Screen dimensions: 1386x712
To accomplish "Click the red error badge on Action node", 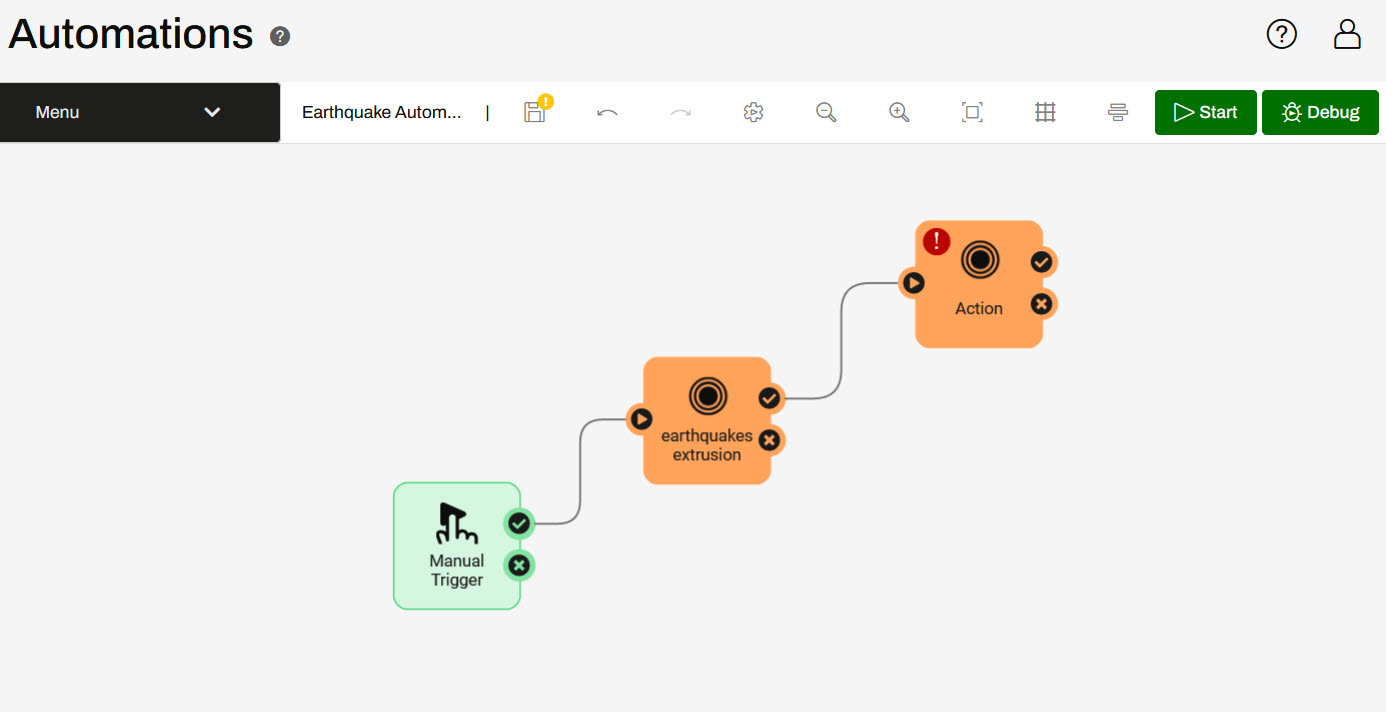I will tap(936, 241).
